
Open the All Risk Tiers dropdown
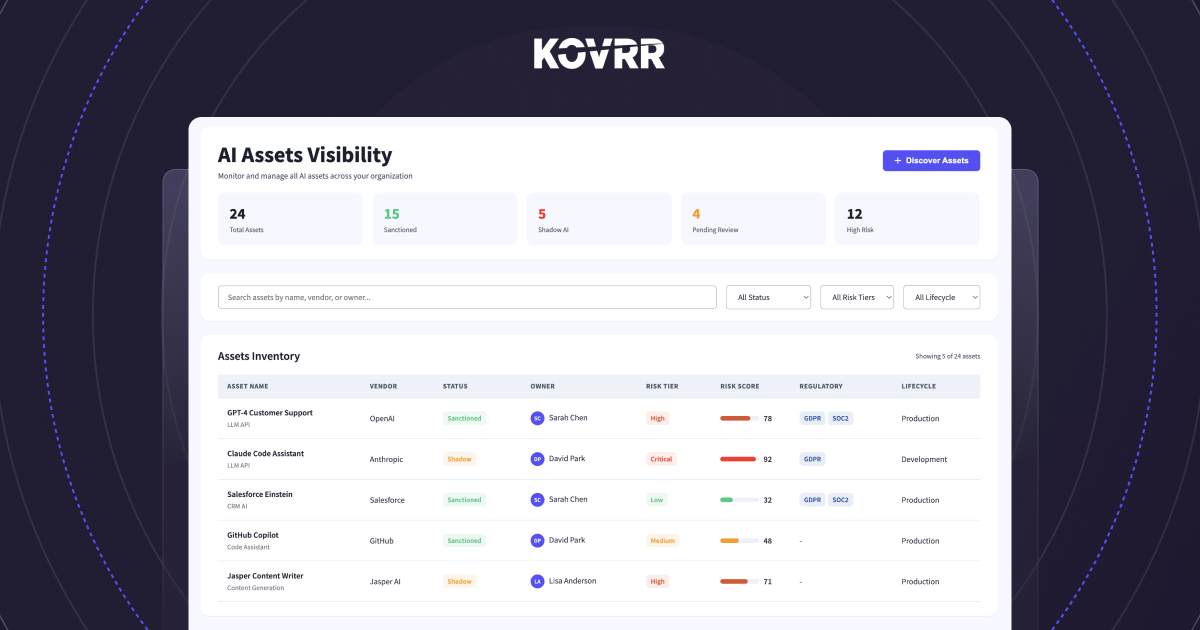point(856,297)
